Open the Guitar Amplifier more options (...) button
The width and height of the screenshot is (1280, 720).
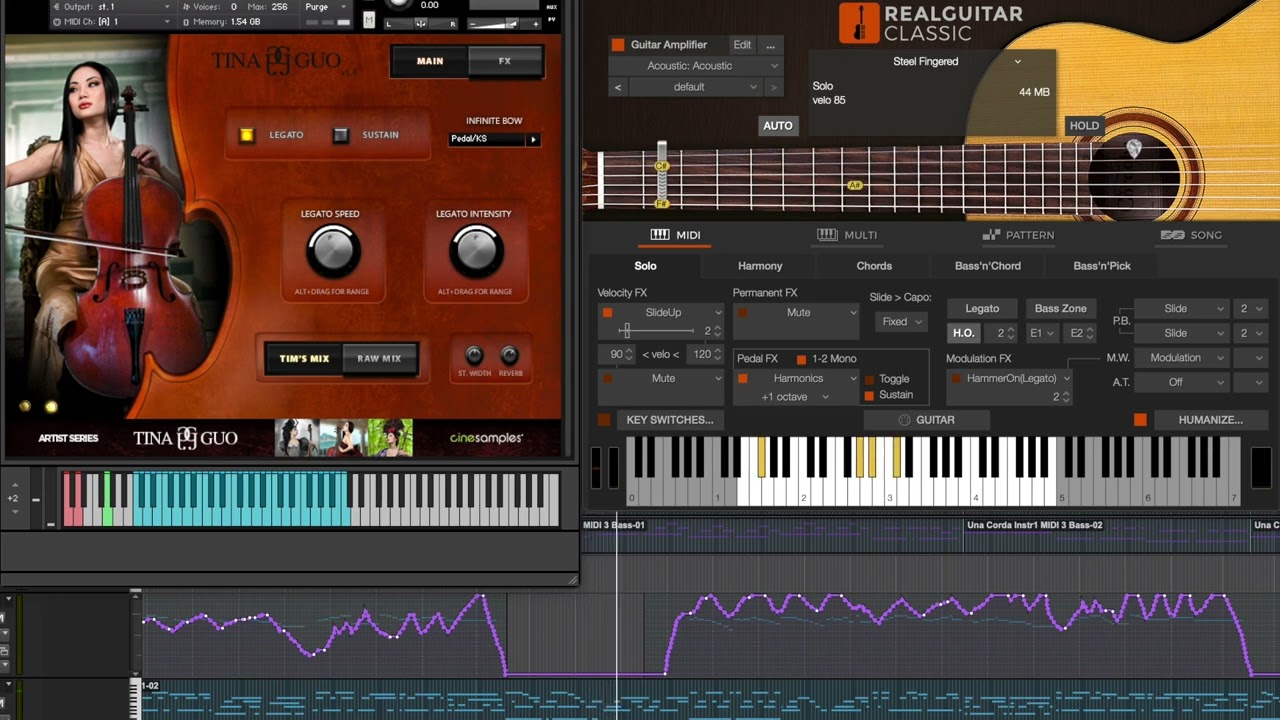tap(770, 45)
